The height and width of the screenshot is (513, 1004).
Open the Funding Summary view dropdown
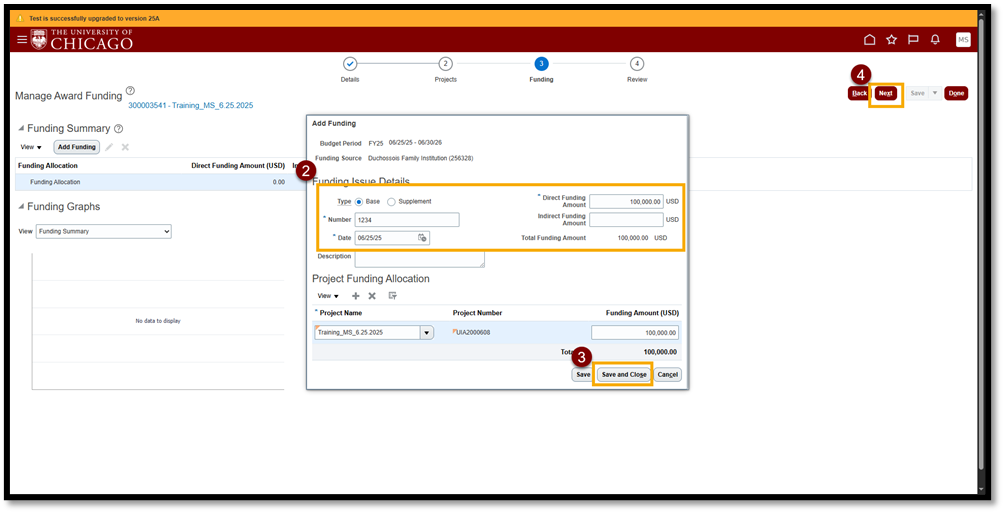[x=103, y=231]
